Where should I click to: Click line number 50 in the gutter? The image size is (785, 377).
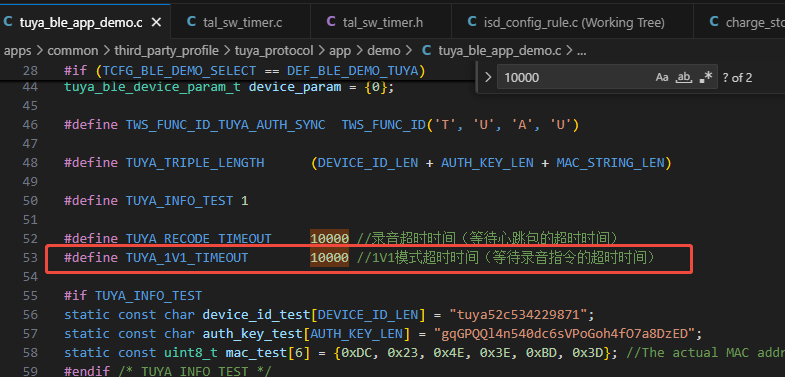coord(30,201)
